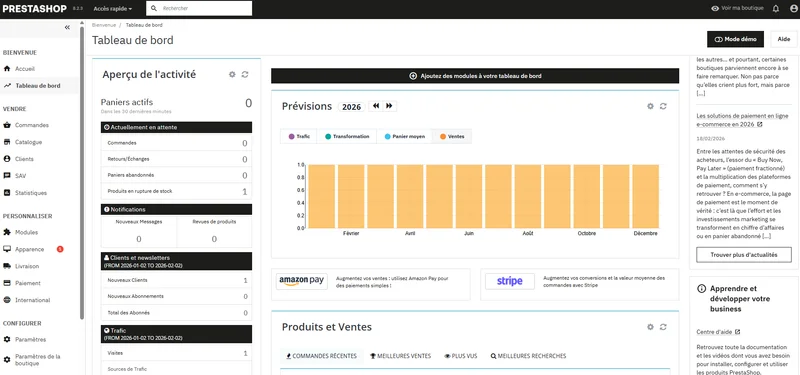
Task: Open Centre d'aide link
Action: tap(718, 332)
